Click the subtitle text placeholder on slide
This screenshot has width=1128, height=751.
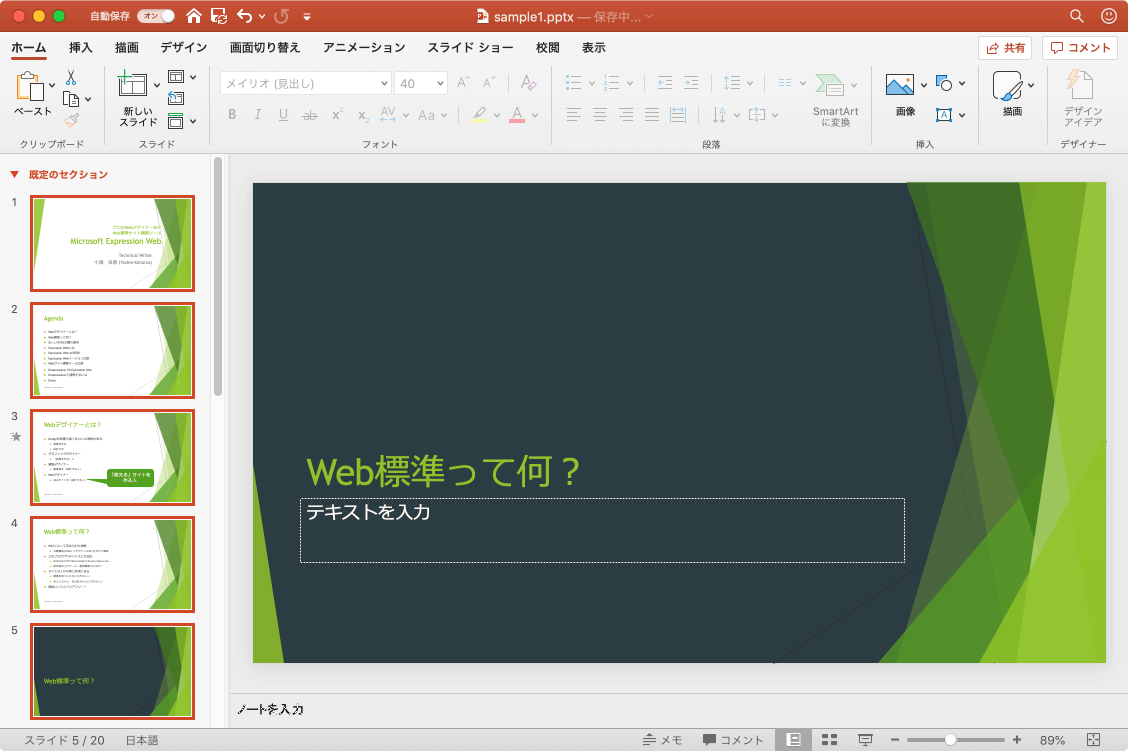point(602,530)
